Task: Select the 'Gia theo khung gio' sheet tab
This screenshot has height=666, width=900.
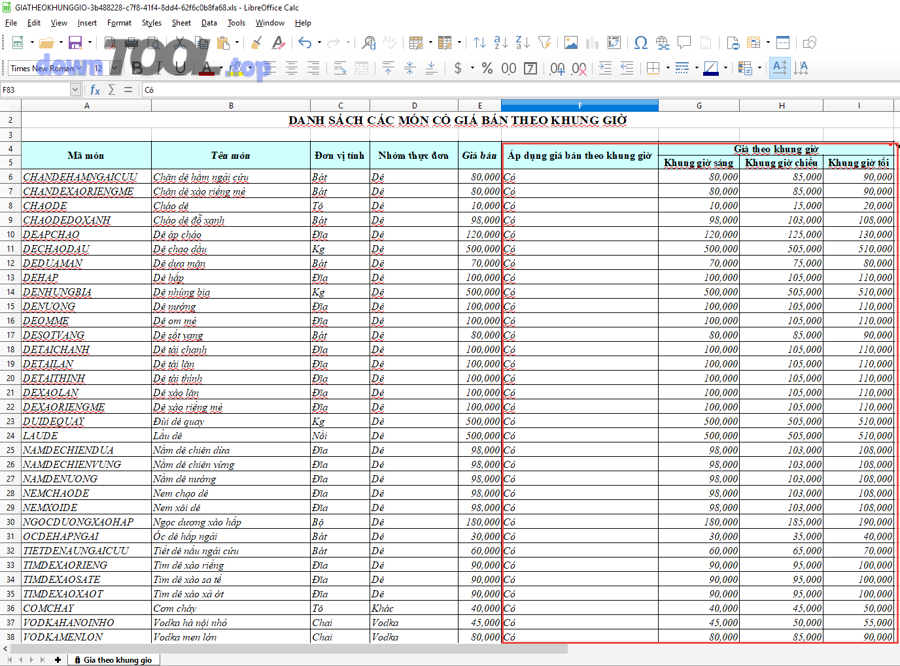Action: tap(113, 660)
